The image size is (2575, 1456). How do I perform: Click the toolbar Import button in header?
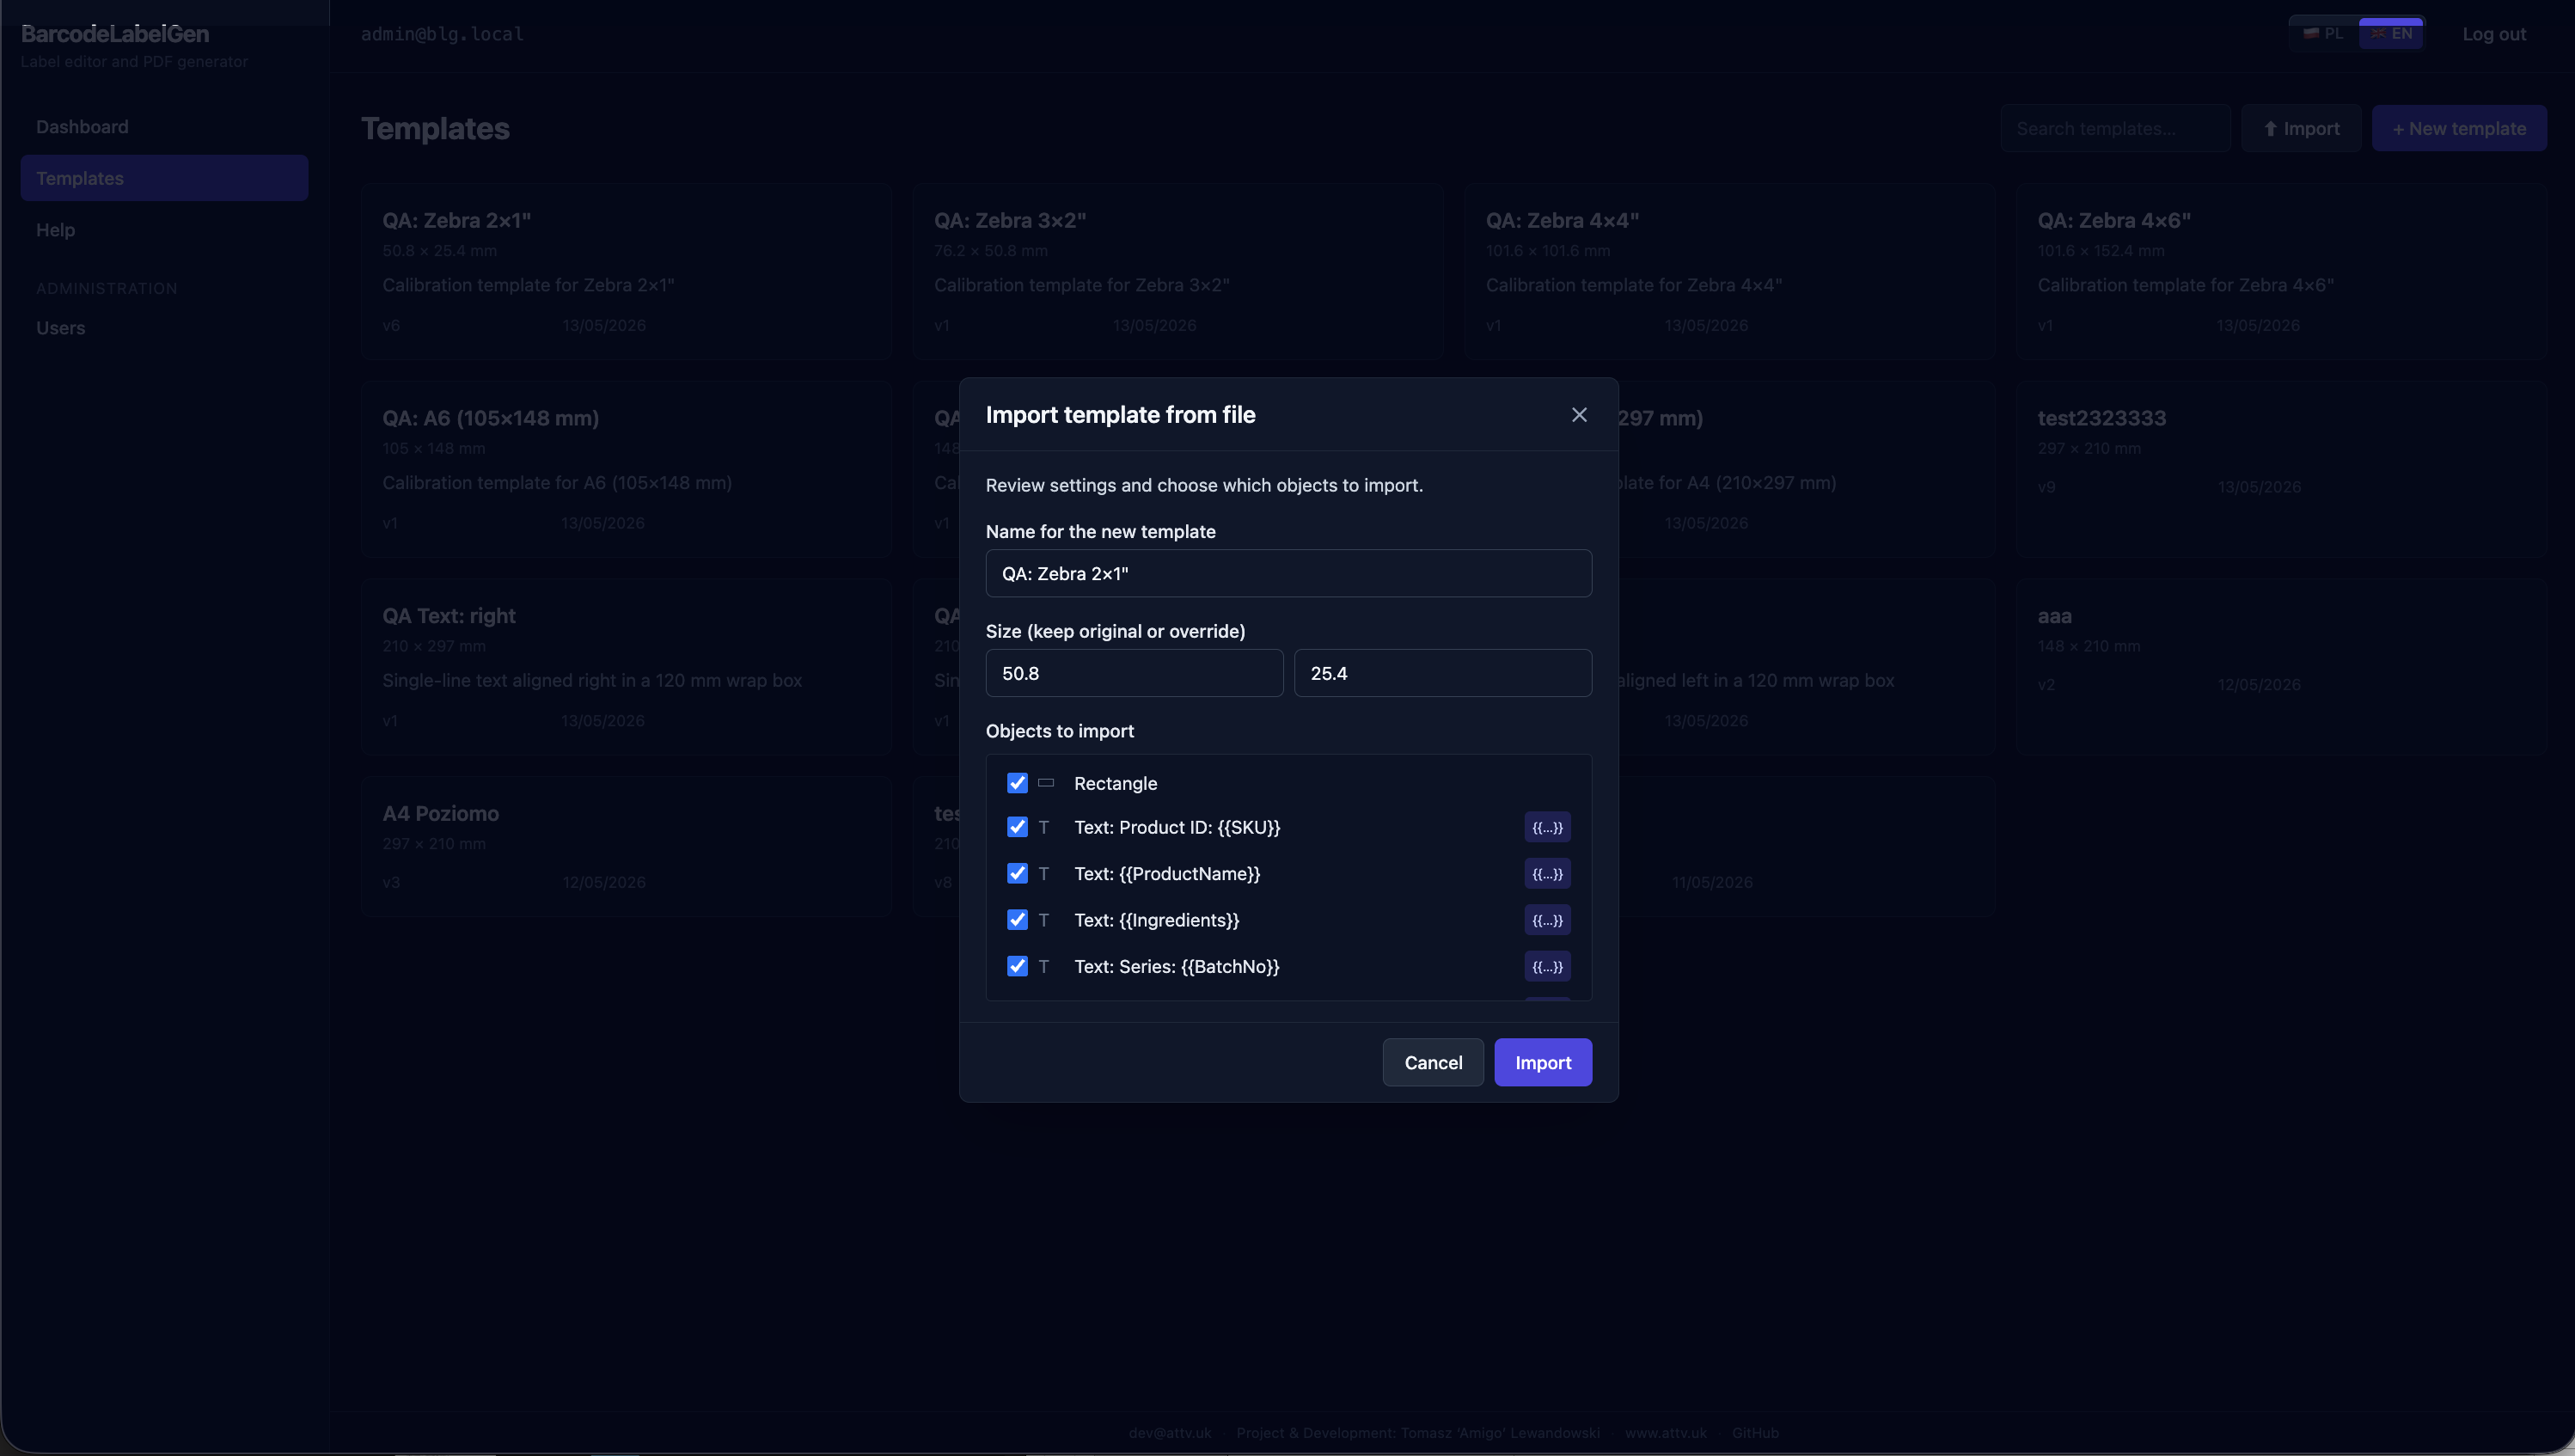[2301, 128]
